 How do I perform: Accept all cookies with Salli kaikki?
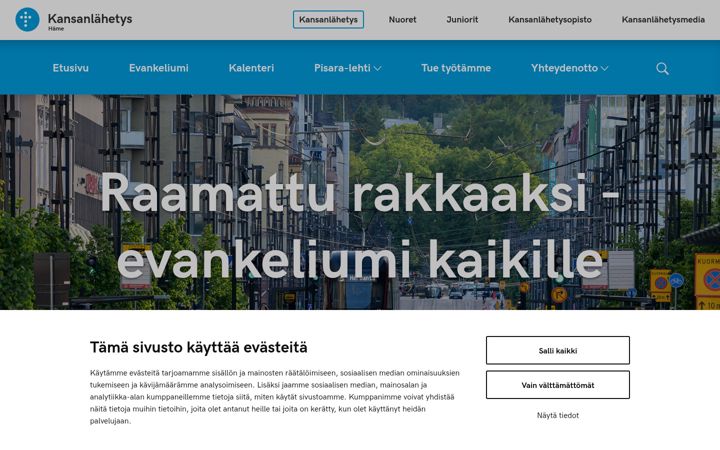click(x=558, y=350)
